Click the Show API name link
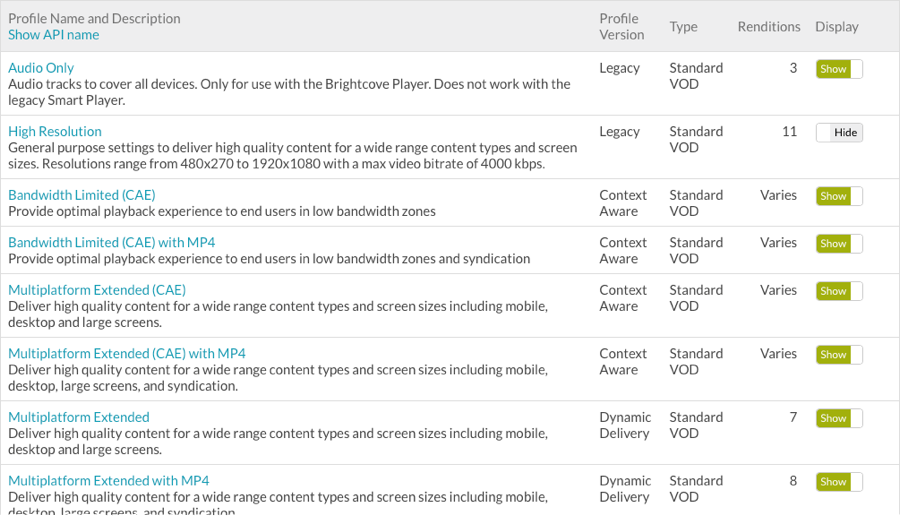 [53, 35]
